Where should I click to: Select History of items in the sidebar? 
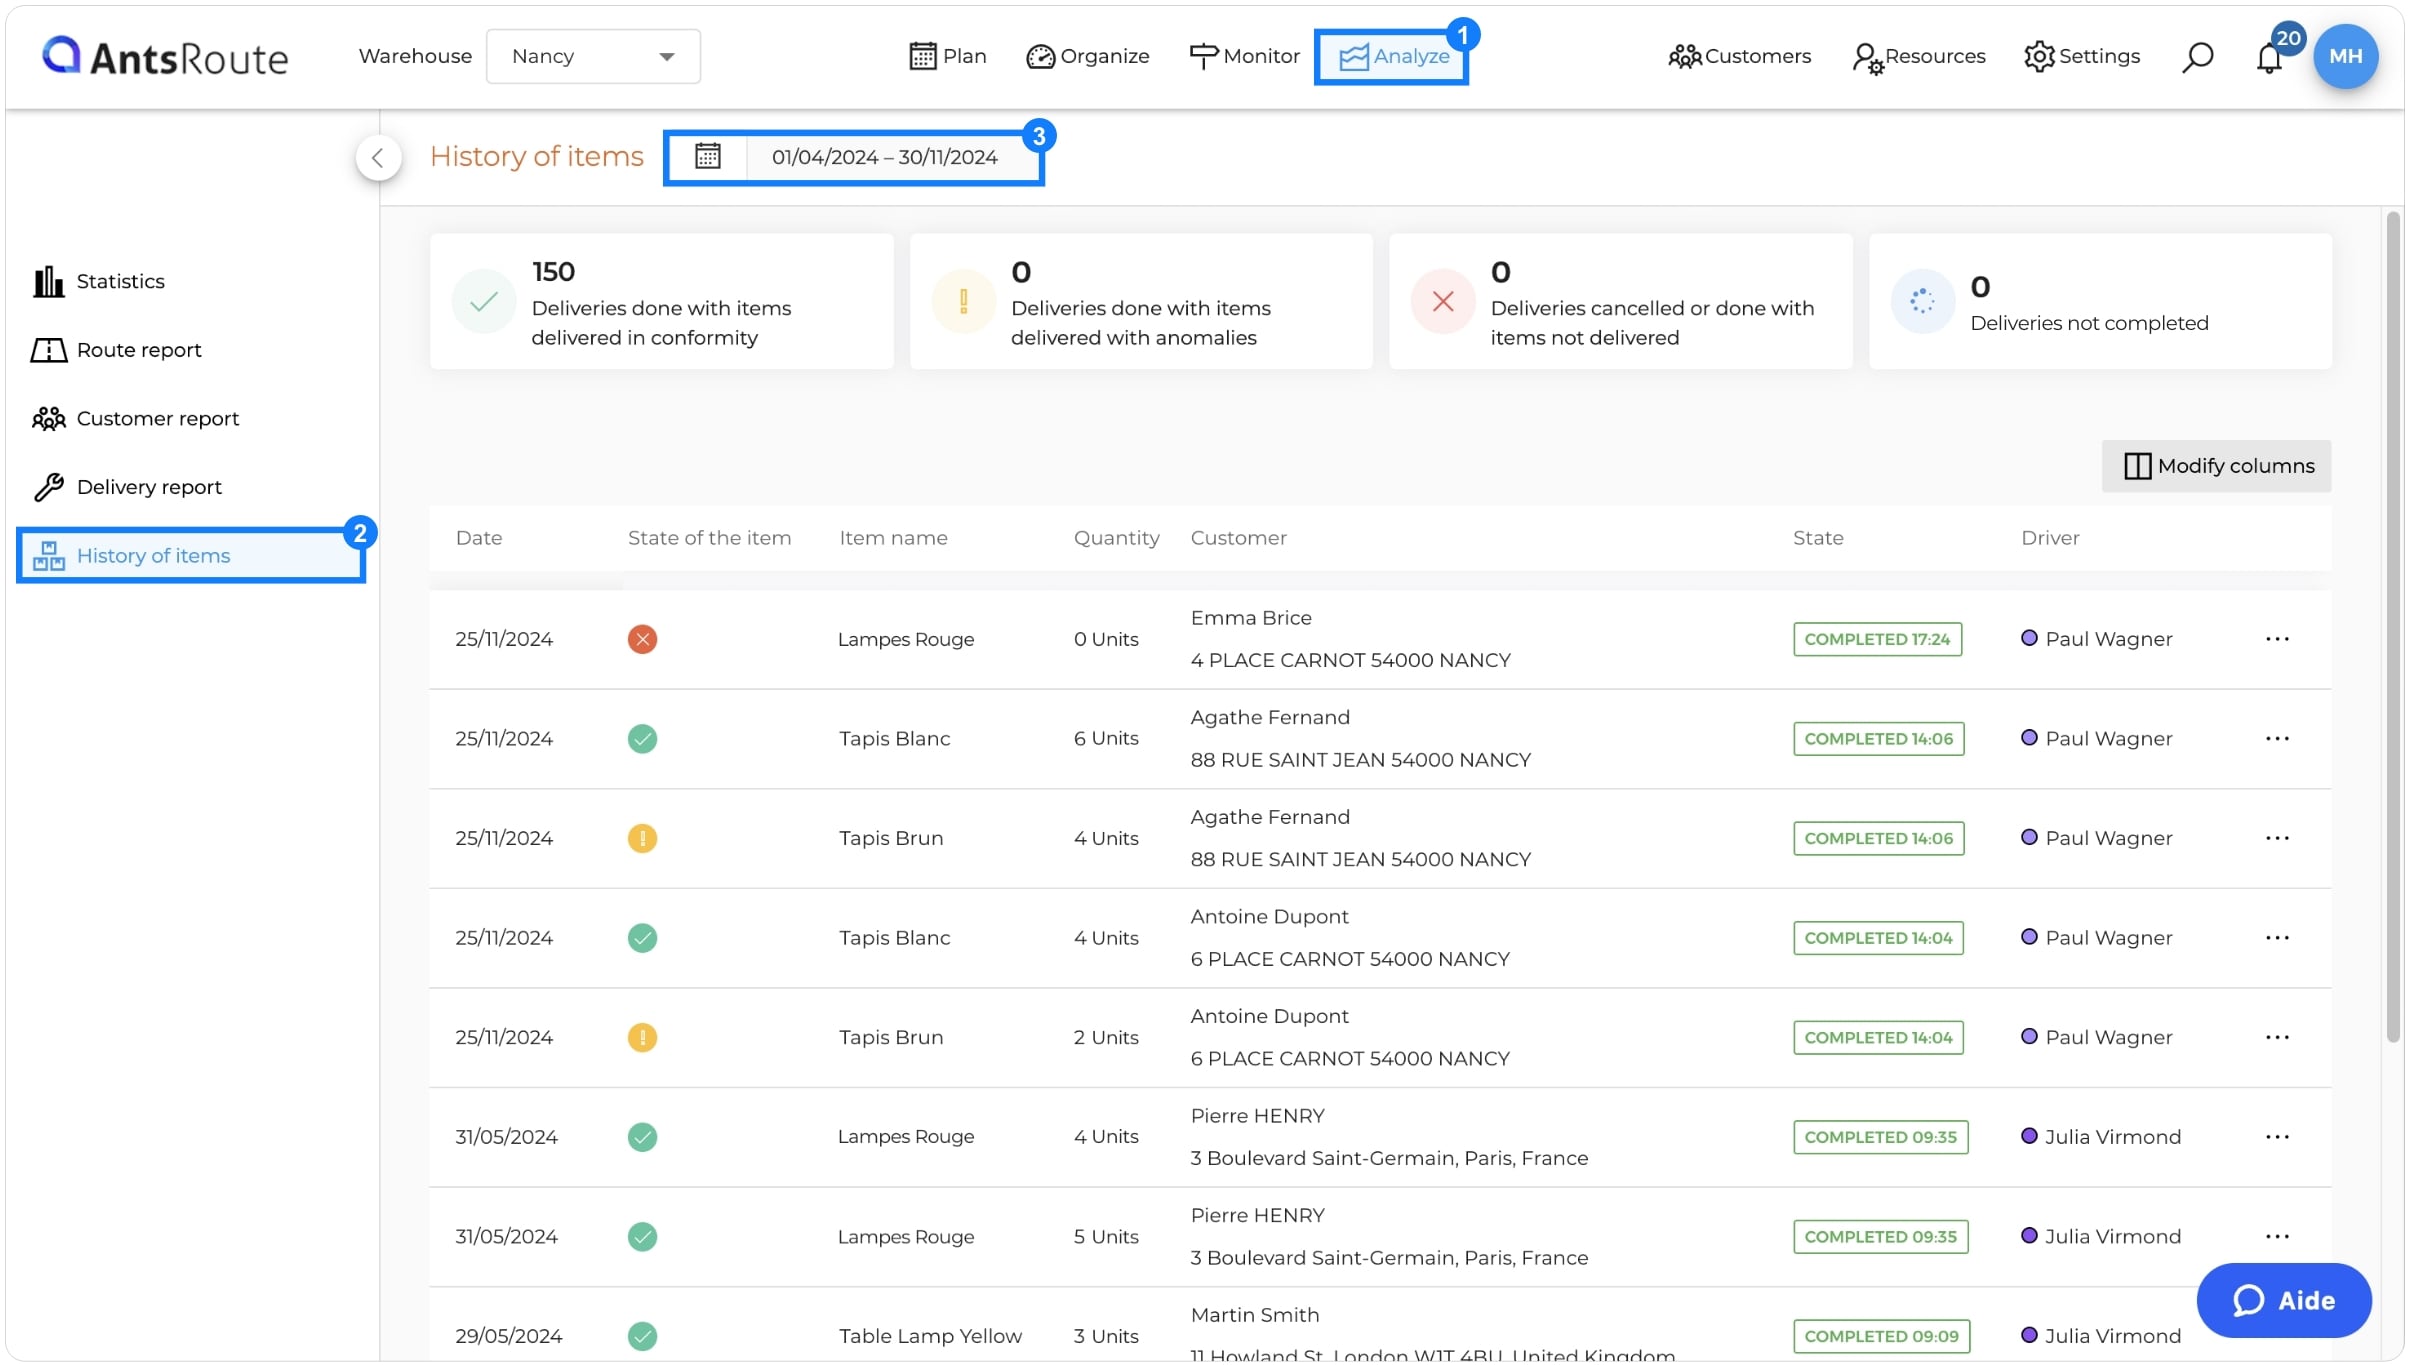pos(191,555)
